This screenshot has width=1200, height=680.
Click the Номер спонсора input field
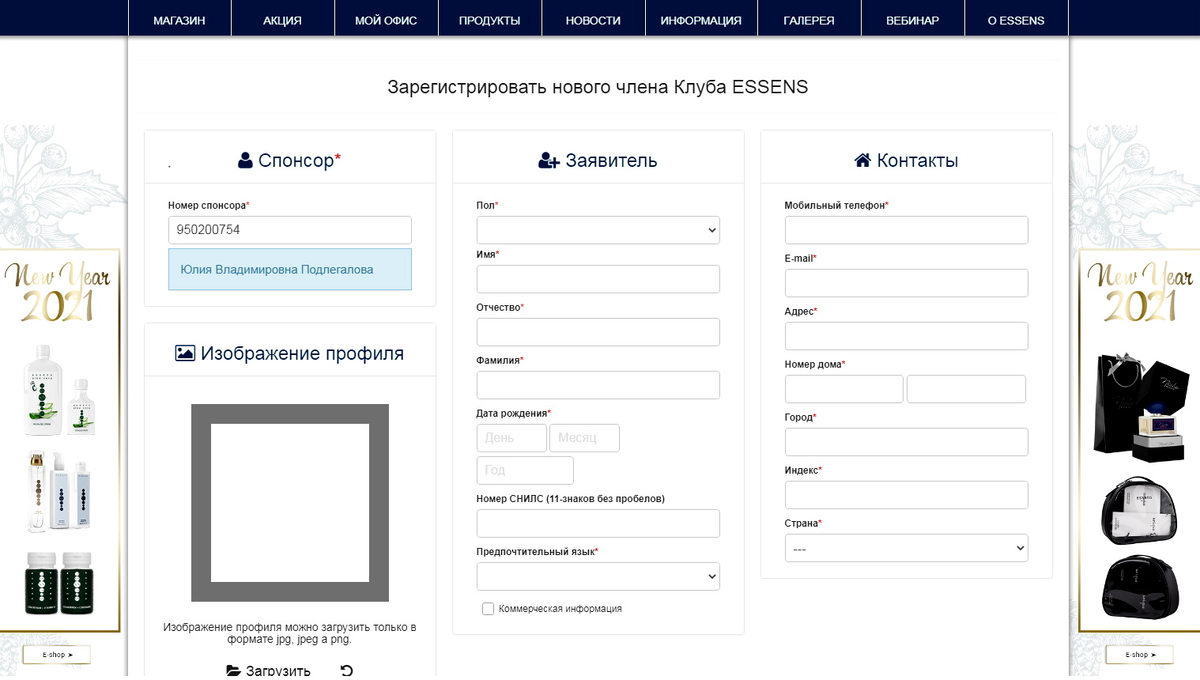[x=290, y=230]
